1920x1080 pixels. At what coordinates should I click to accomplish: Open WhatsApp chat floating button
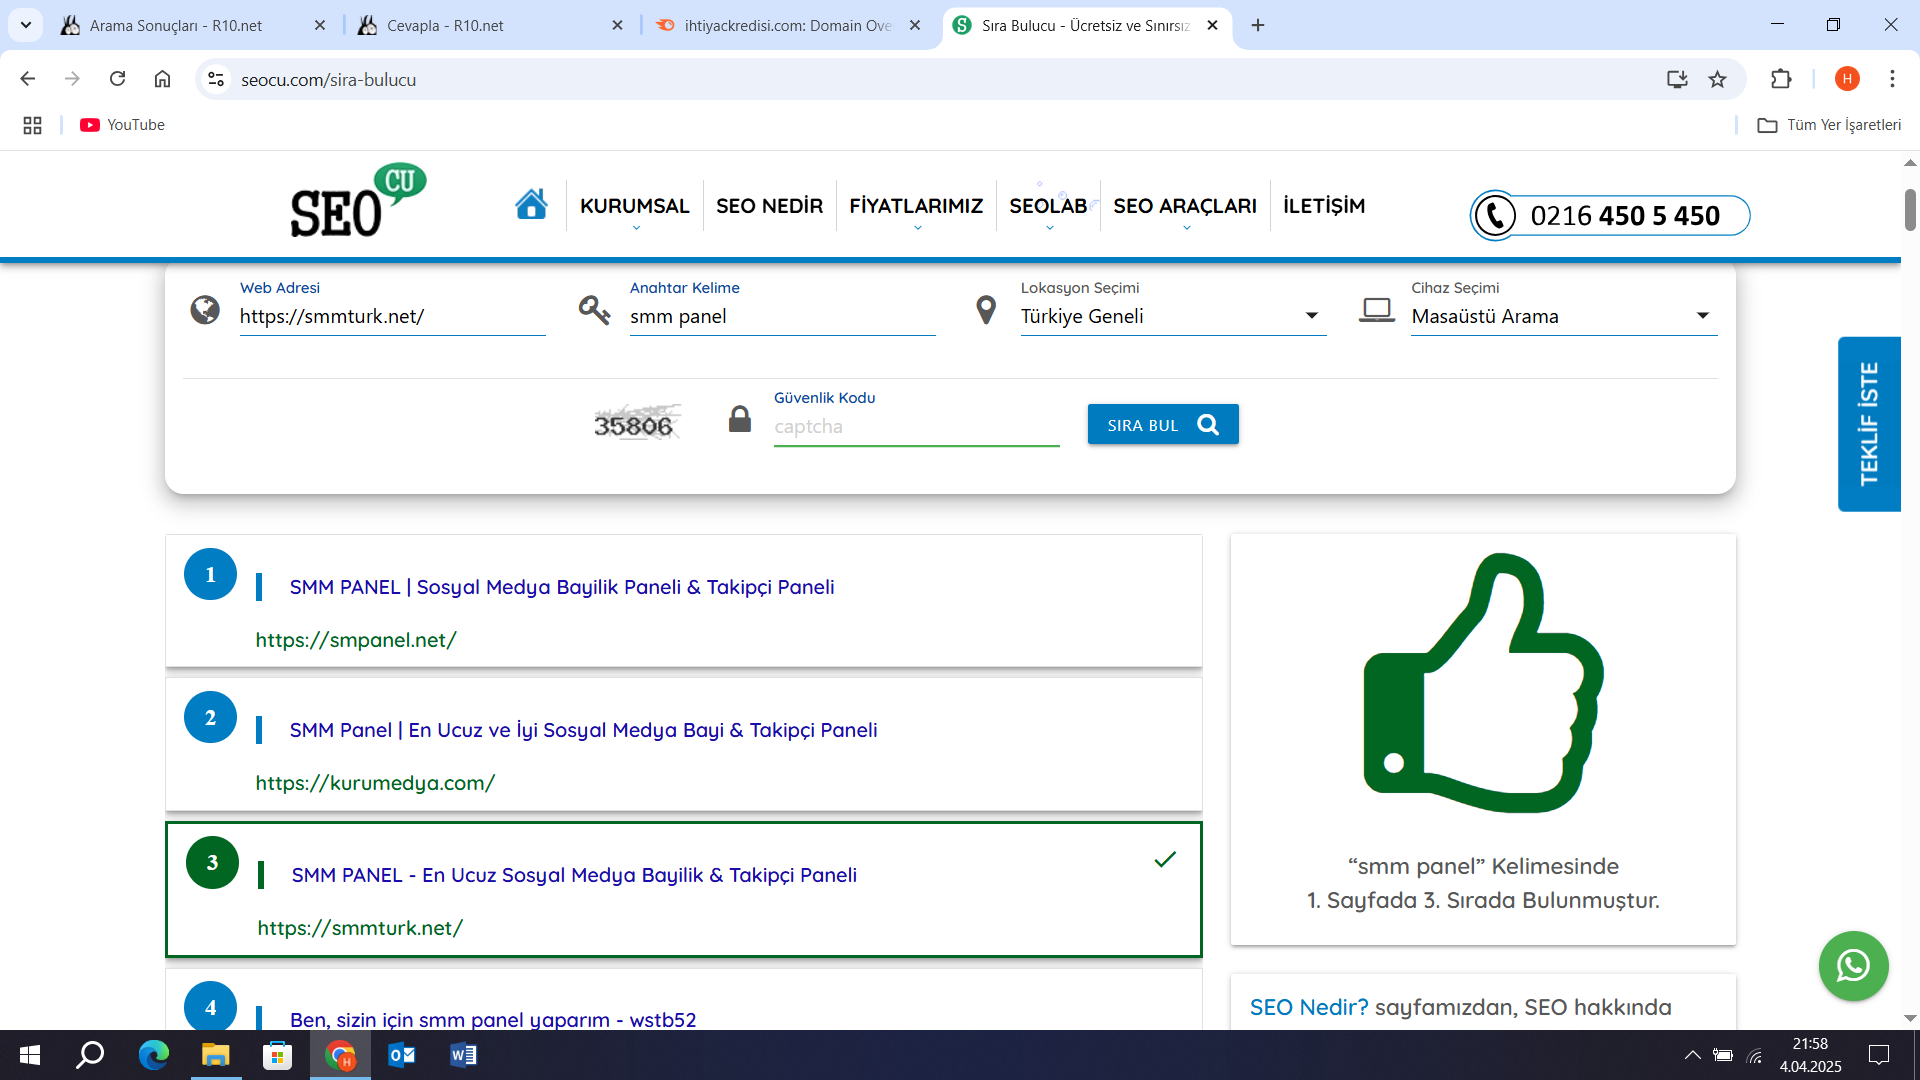click(x=1853, y=966)
